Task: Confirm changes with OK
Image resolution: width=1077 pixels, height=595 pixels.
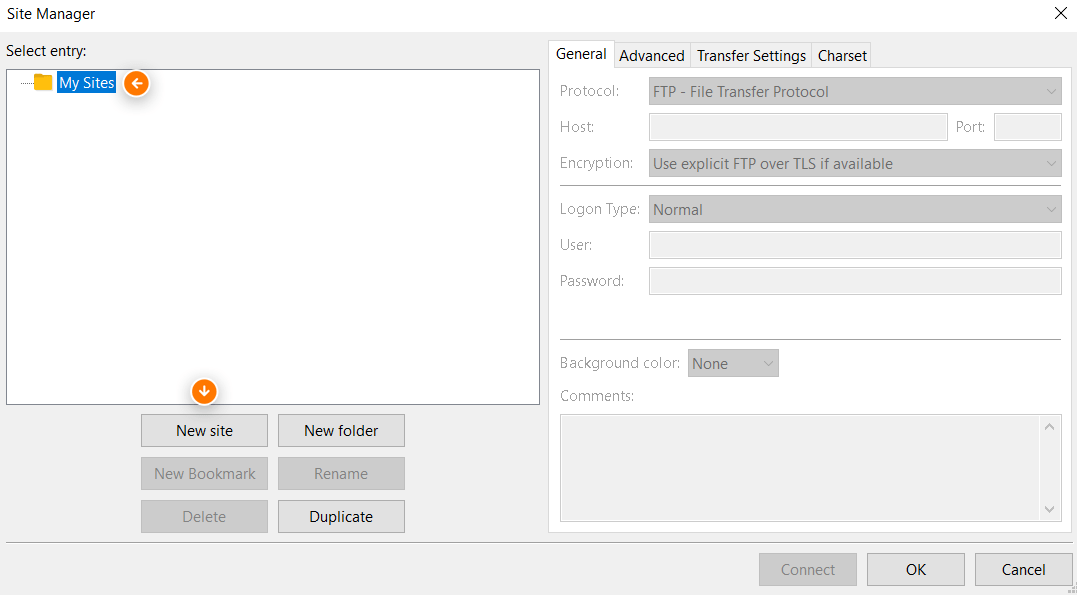Action: [x=915, y=569]
